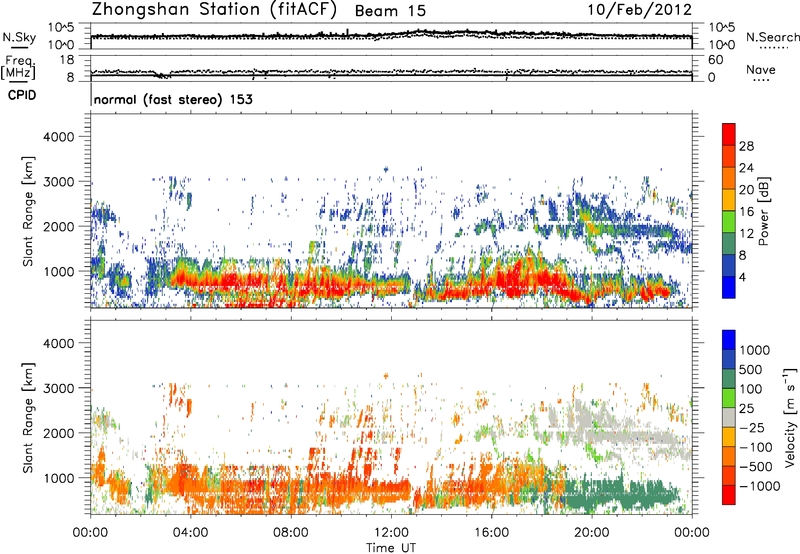Select the top red swatch of power colorbar
The width and height of the screenshot is (800, 554).
tap(729, 134)
